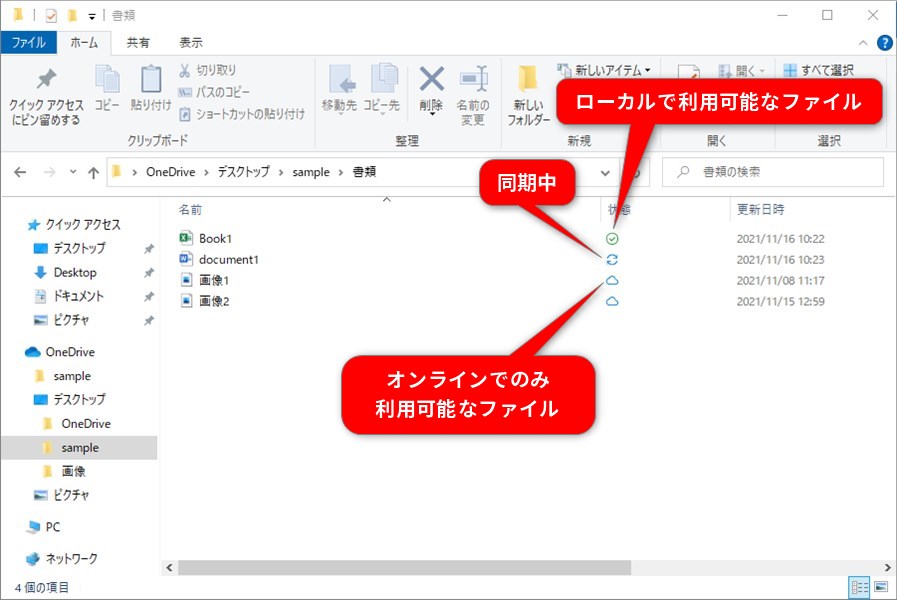Click the すべて選択 button
Screen dimensions: 897x600
(819, 70)
